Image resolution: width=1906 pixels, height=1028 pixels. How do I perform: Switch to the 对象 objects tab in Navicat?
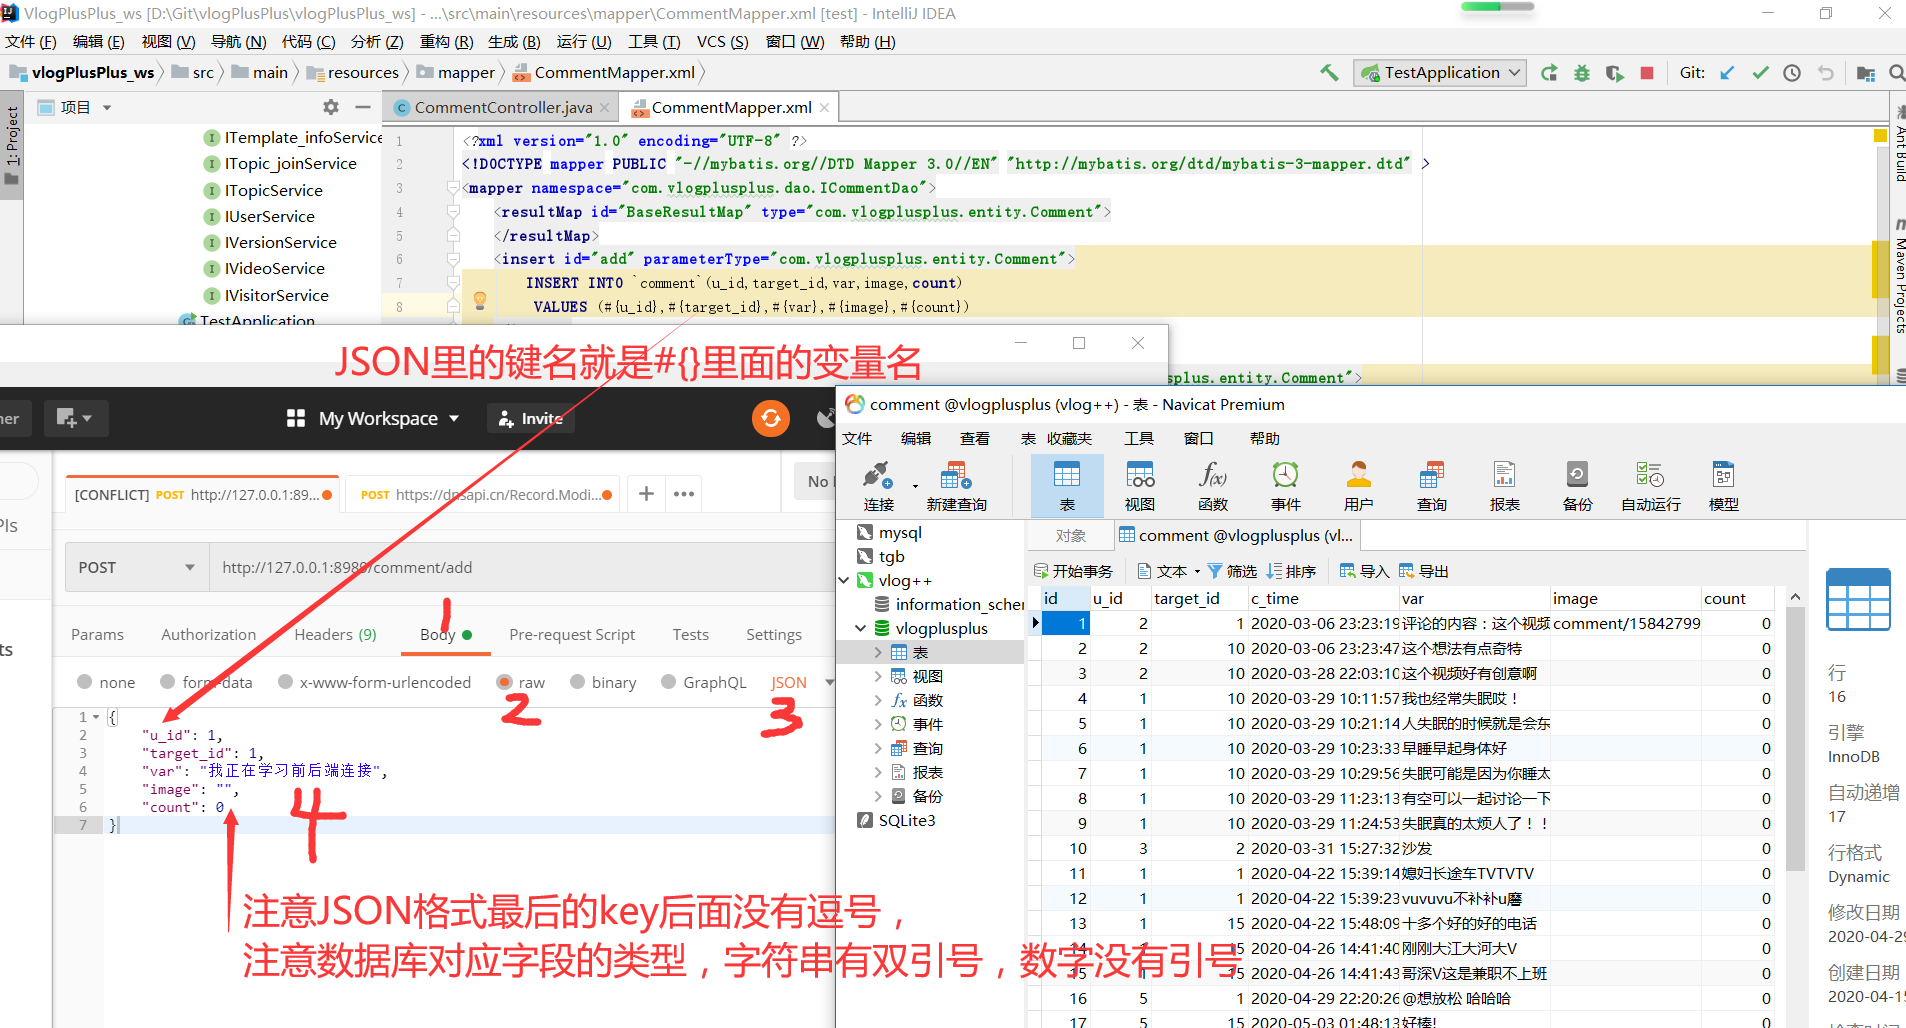point(1070,535)
